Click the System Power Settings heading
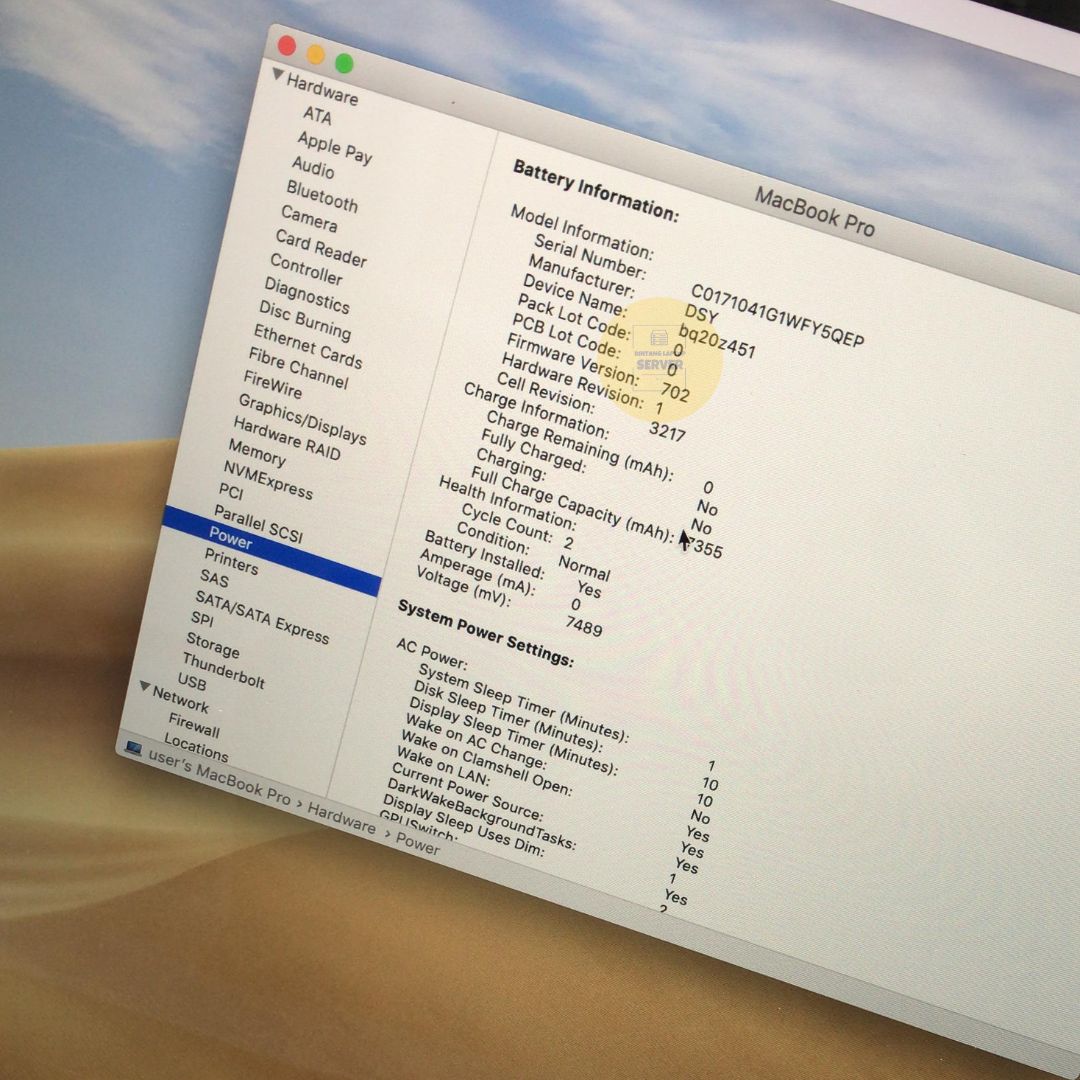This screenshot has width=1080, height=1080. click(486, 633)
